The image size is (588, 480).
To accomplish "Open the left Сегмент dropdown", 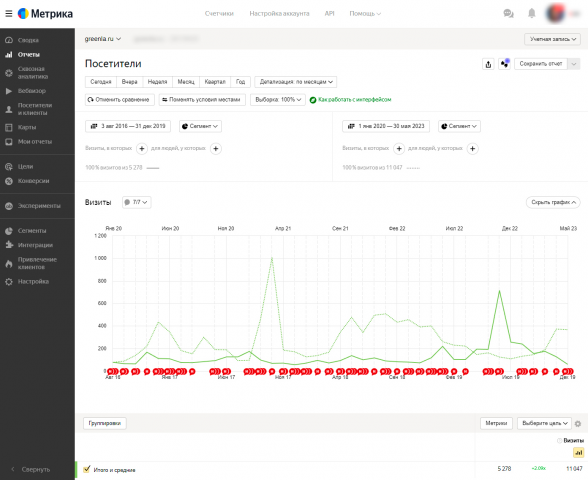I will tap(200, 126).
